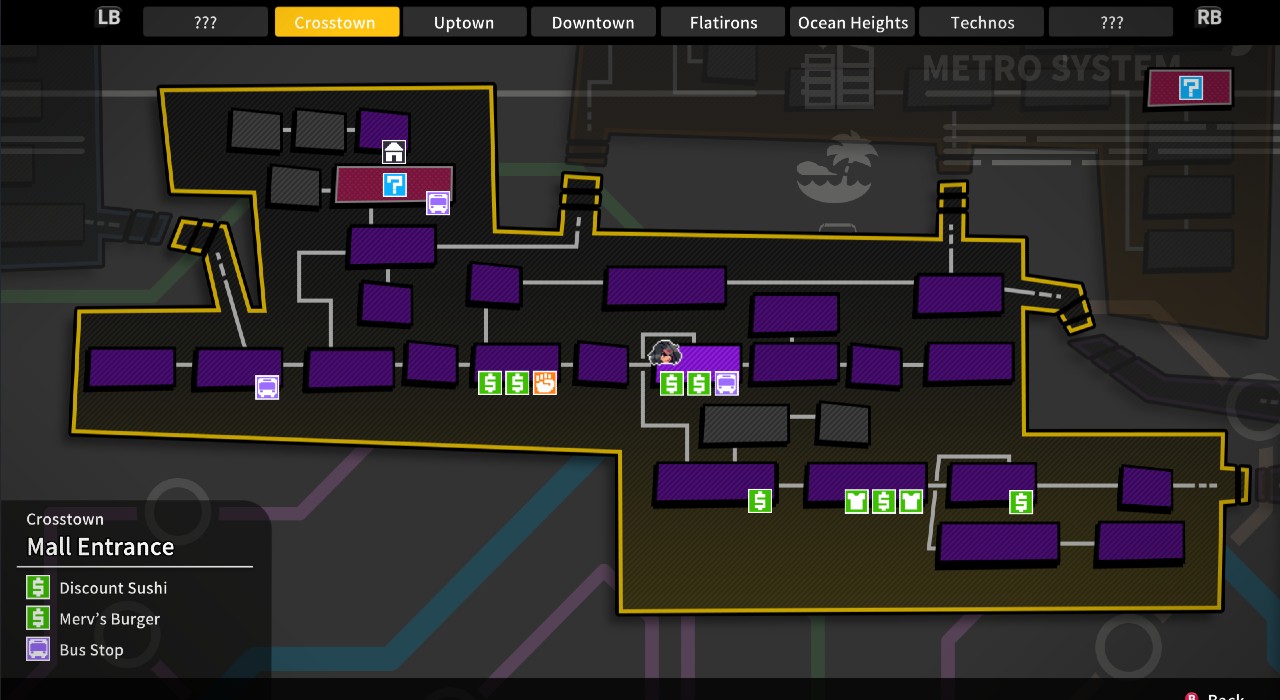This screenshot has width=1280, height=700.
Task: Select the Ocean Heights tab
Action: 853,22
